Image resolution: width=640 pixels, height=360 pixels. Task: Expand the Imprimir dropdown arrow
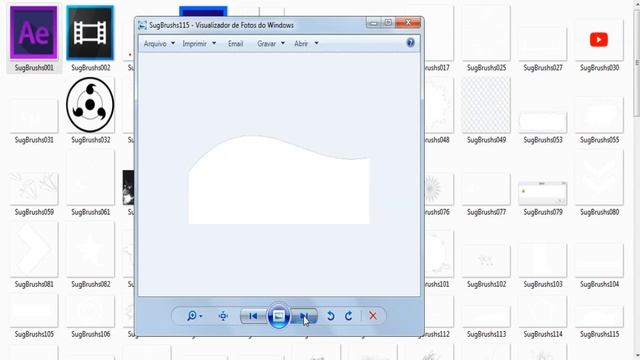click(x=214, y=43)
